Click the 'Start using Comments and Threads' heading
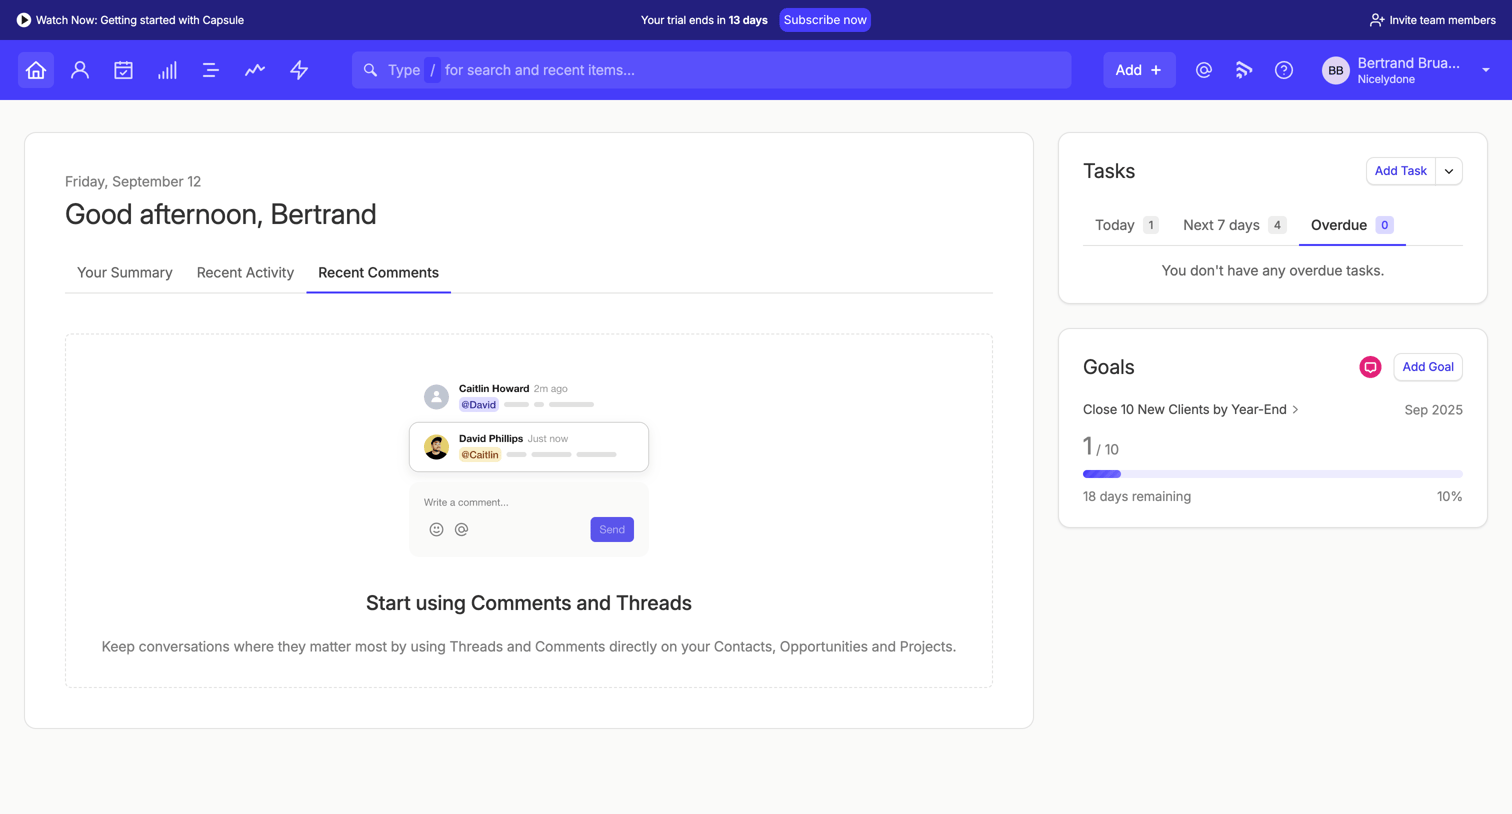1512x814 pixels. pyautogui.click(x=529, y=603)
